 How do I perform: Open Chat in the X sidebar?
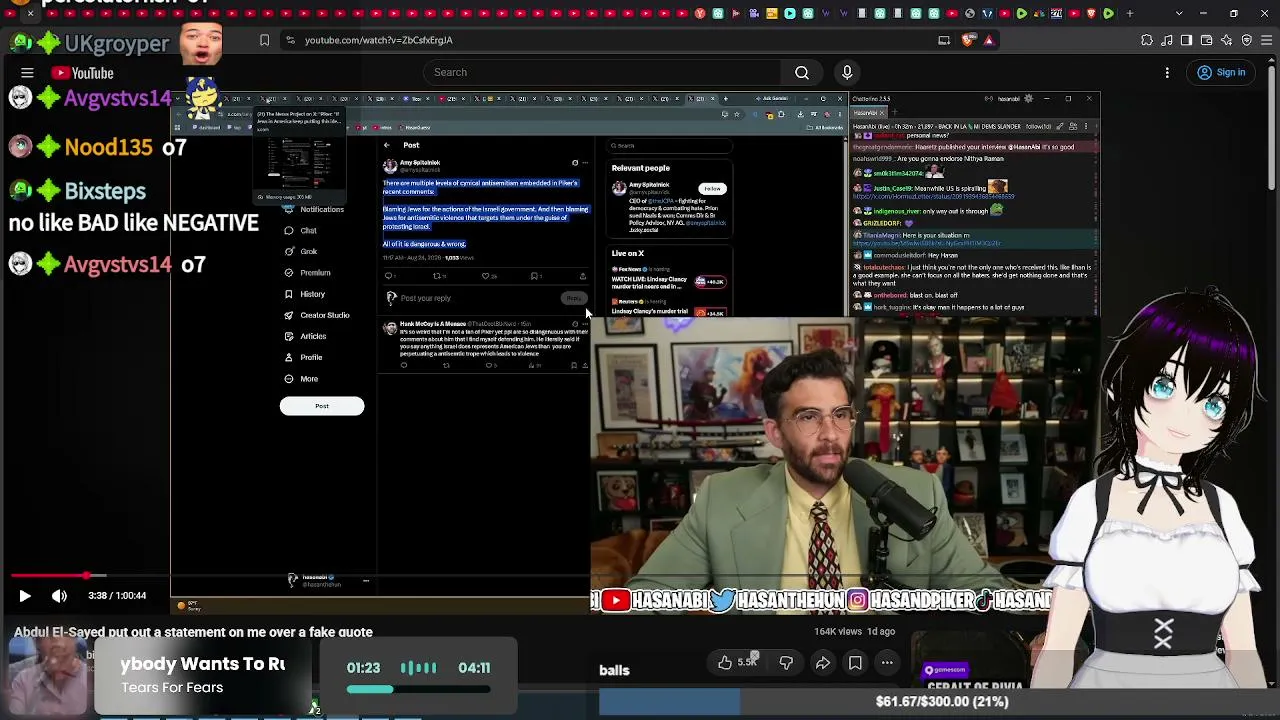pyautogui.click(x=301, y=230)
